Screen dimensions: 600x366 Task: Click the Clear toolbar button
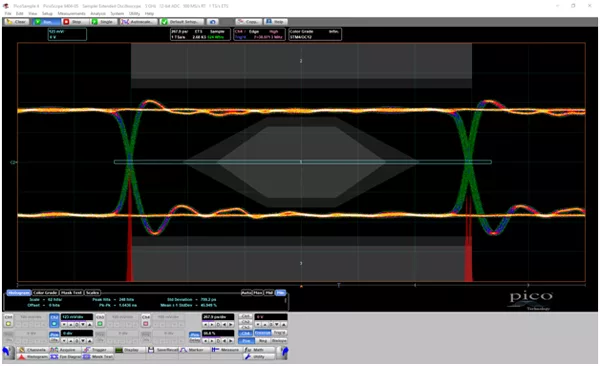pyautogui.click(x=16, y=22)
